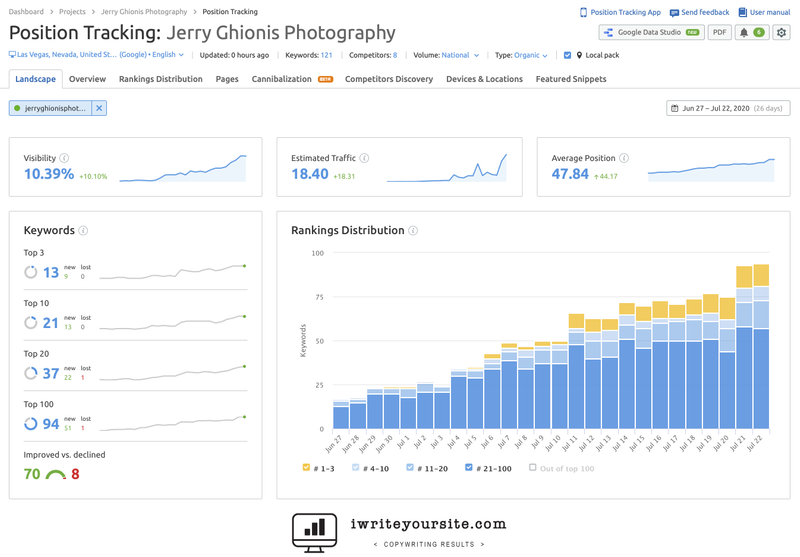The image size is (800, 557).
Task: Export the report as PDF
Action: (x=719, y=32)
